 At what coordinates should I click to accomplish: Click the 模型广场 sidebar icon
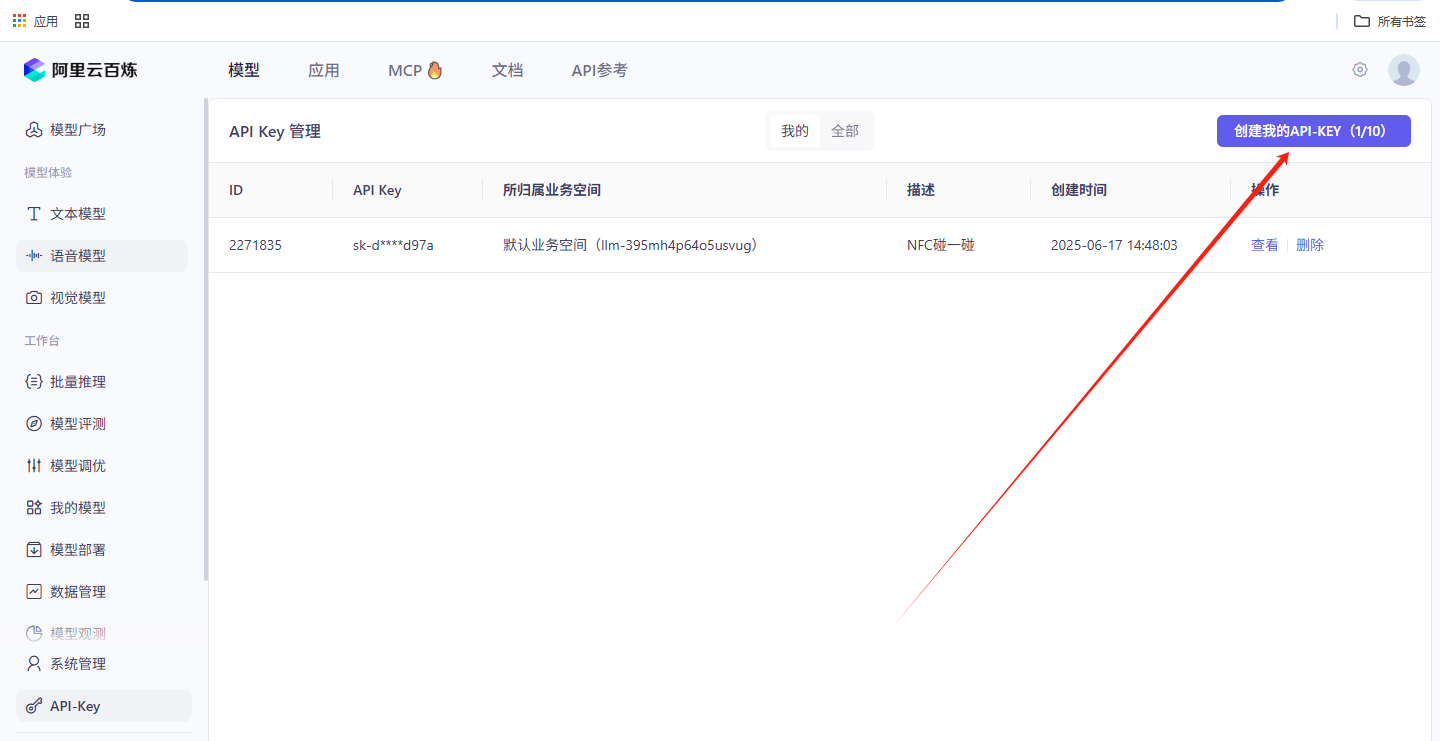click(x=34, y=130)
